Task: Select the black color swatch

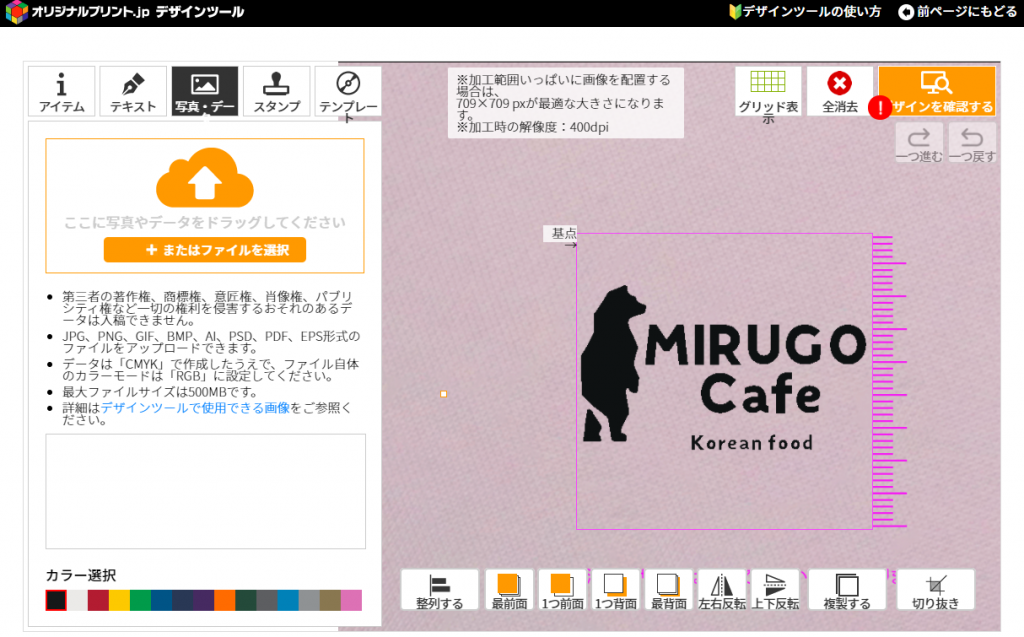Action: 56,600
